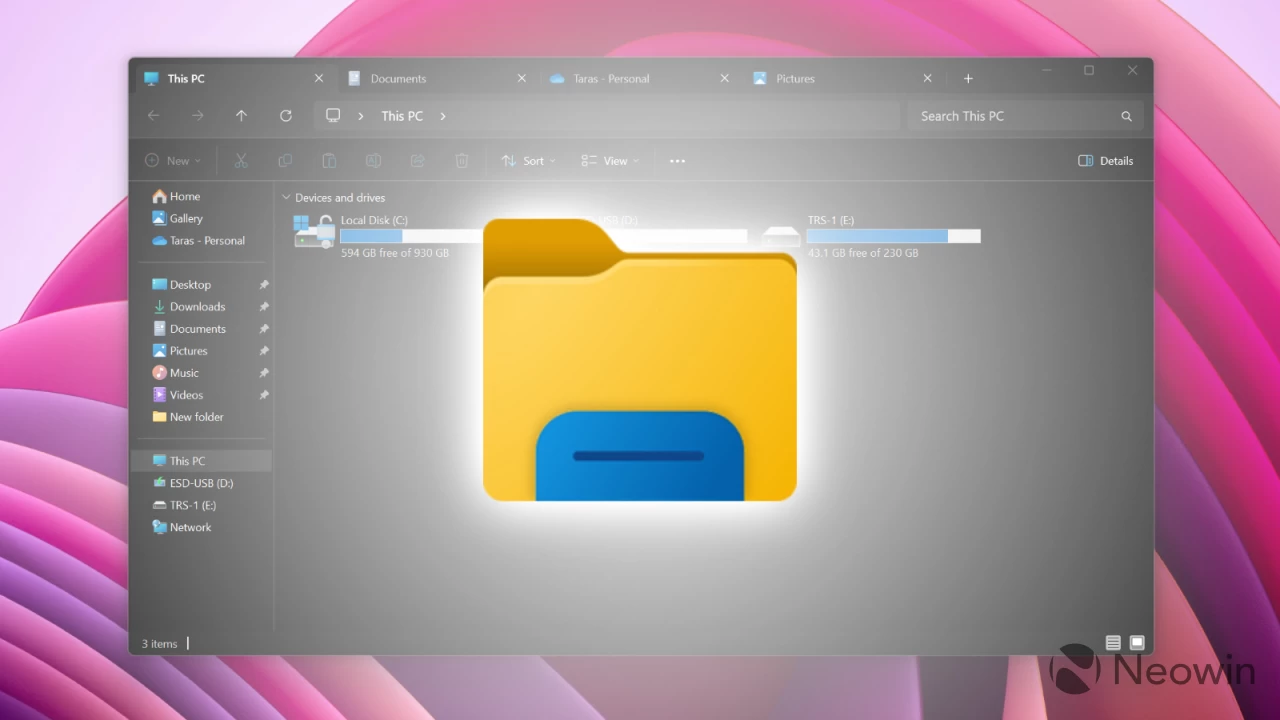Select the Cut icon on the toolbar
Viewport: 1280px width, 720px height.
(x=240, y=160)
